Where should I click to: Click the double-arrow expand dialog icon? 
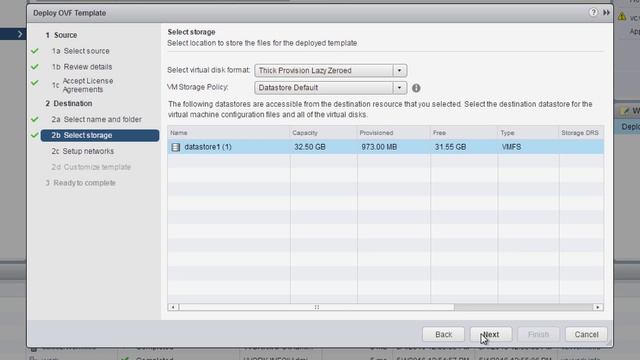[607, 13]
